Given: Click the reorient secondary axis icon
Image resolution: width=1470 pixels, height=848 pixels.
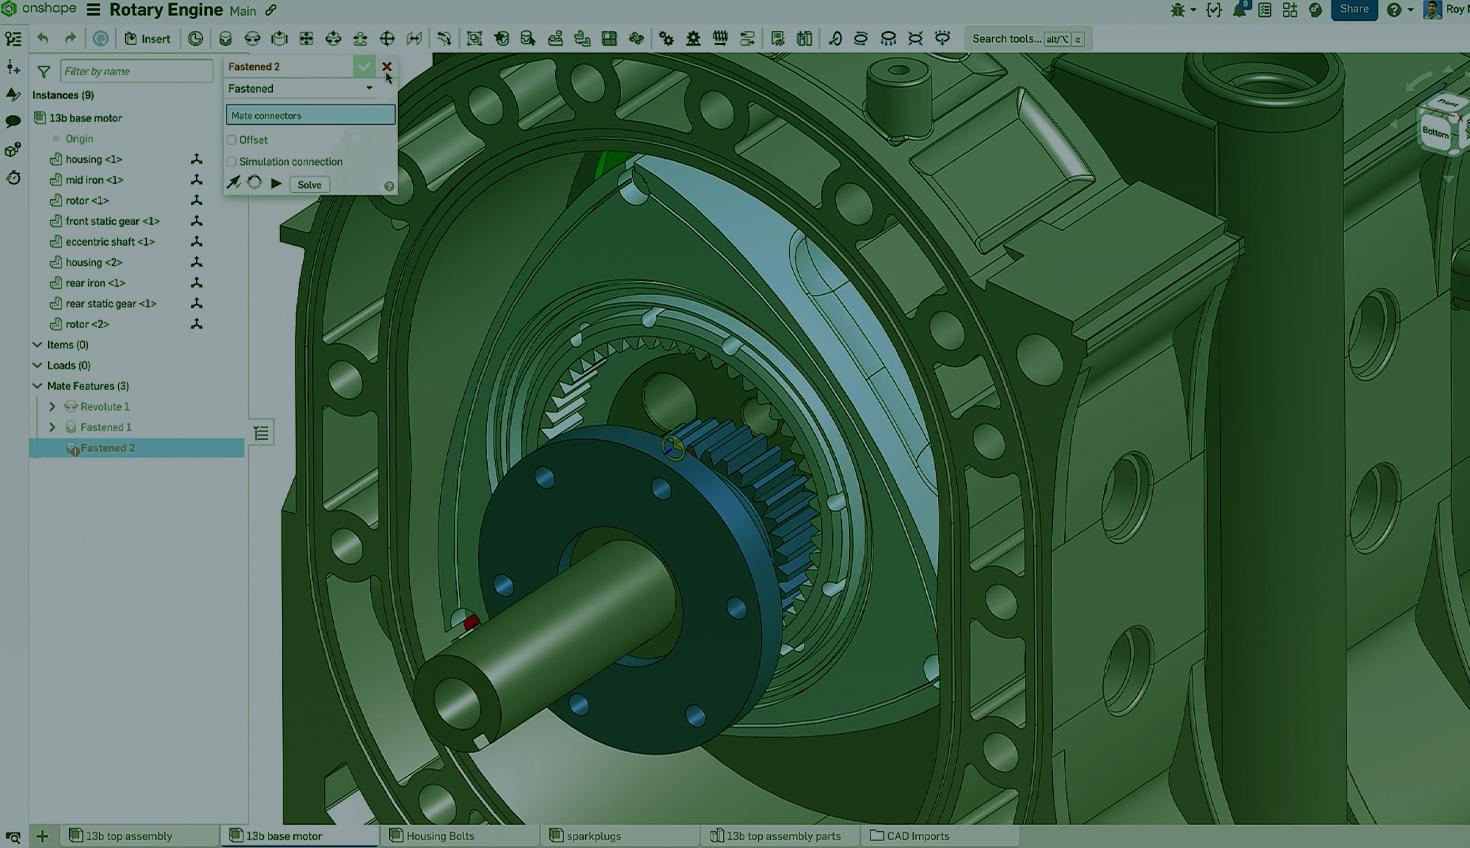Looking at the screenshot, I should (255, 184).
